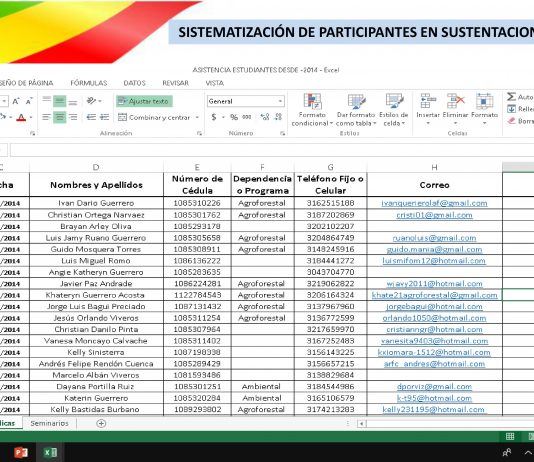Expand the Combinar y centrar dropdown arrow
This screenshot has height=462, width=534.
pyautogui.click(x=197, y=117)
